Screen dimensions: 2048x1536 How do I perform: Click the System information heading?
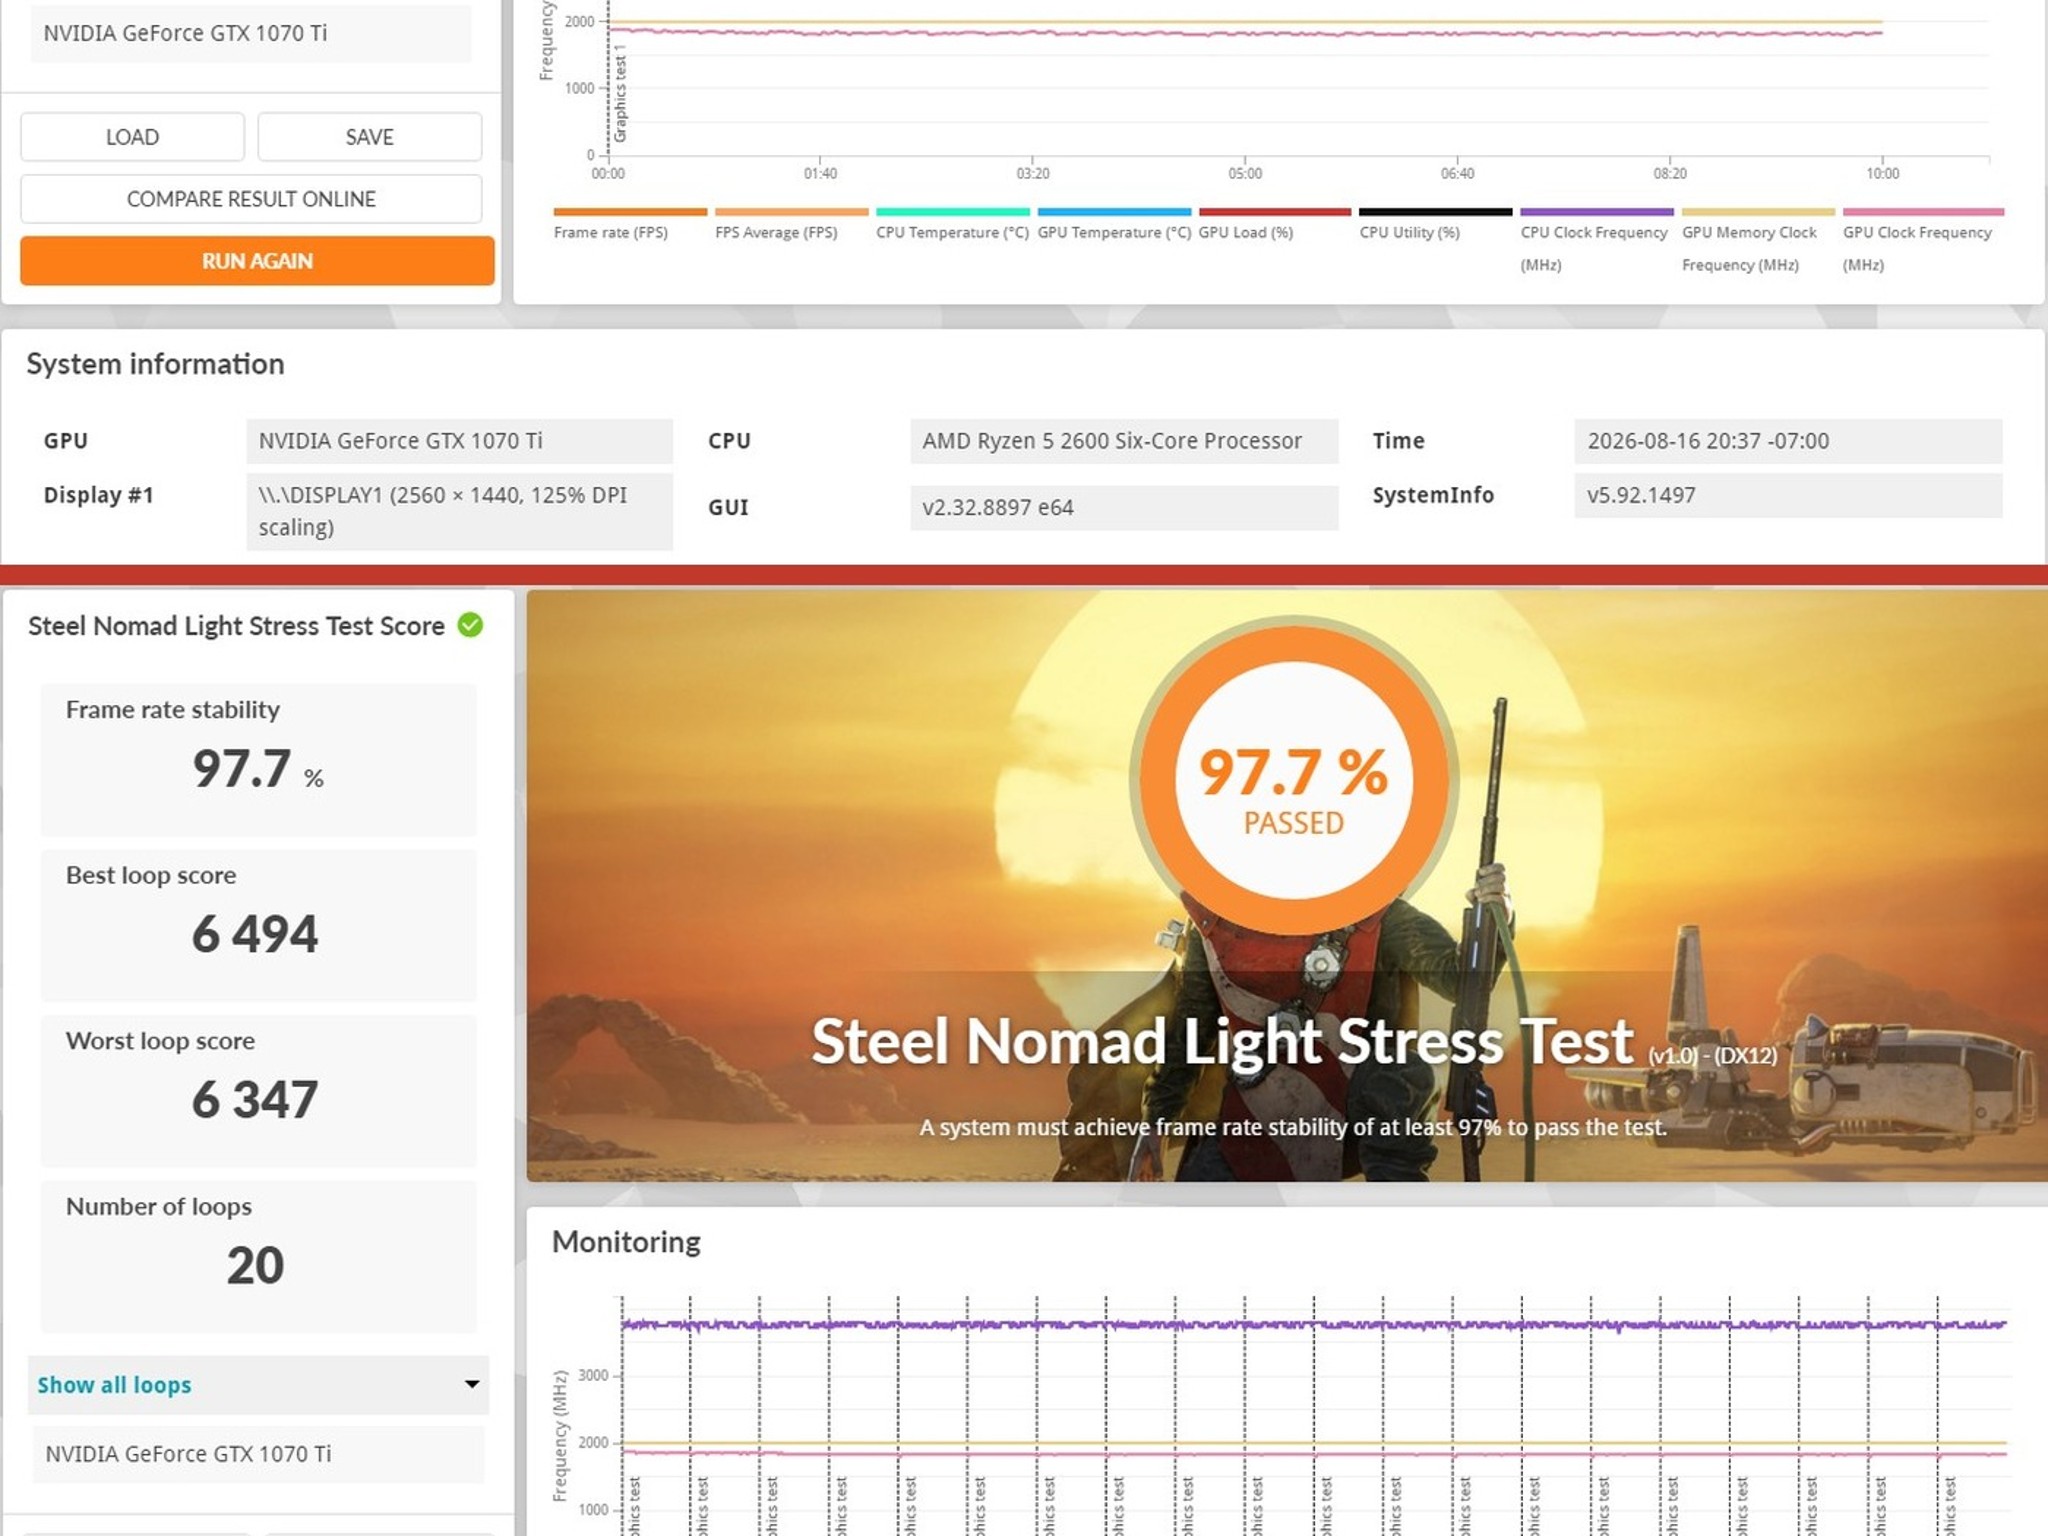(x=155, y=364)
